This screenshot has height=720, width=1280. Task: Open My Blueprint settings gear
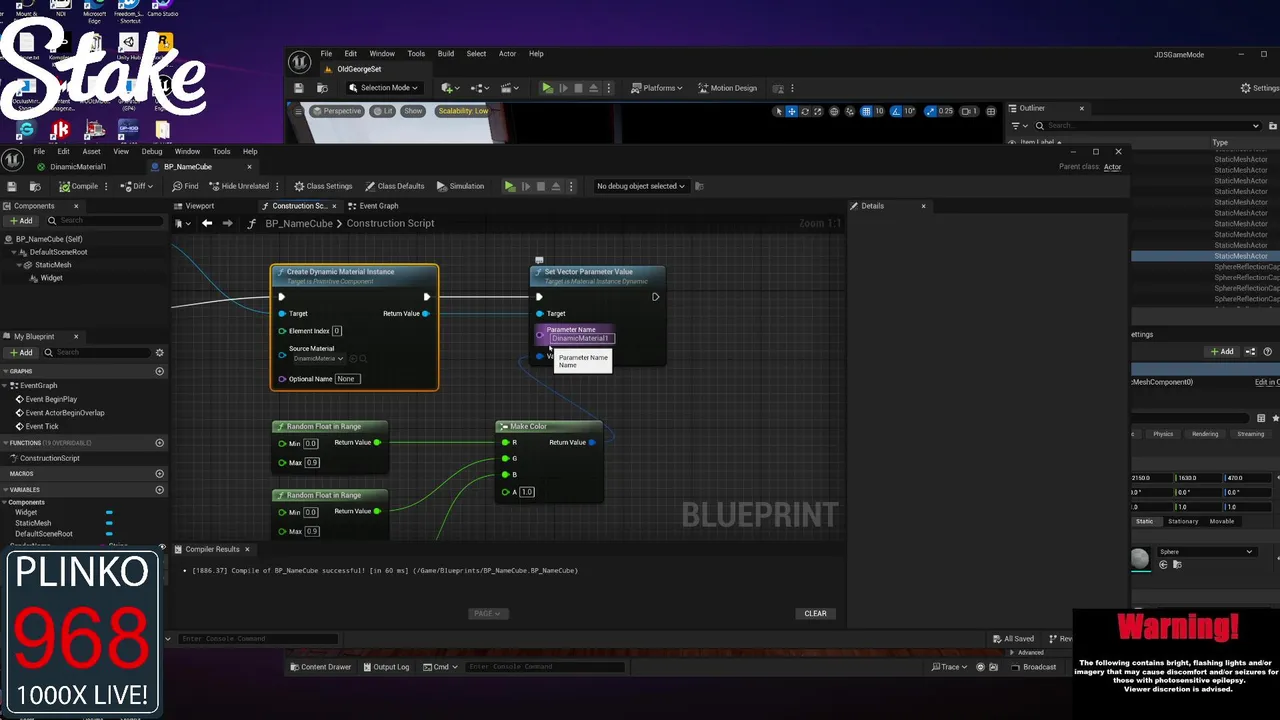coord(159,352)
